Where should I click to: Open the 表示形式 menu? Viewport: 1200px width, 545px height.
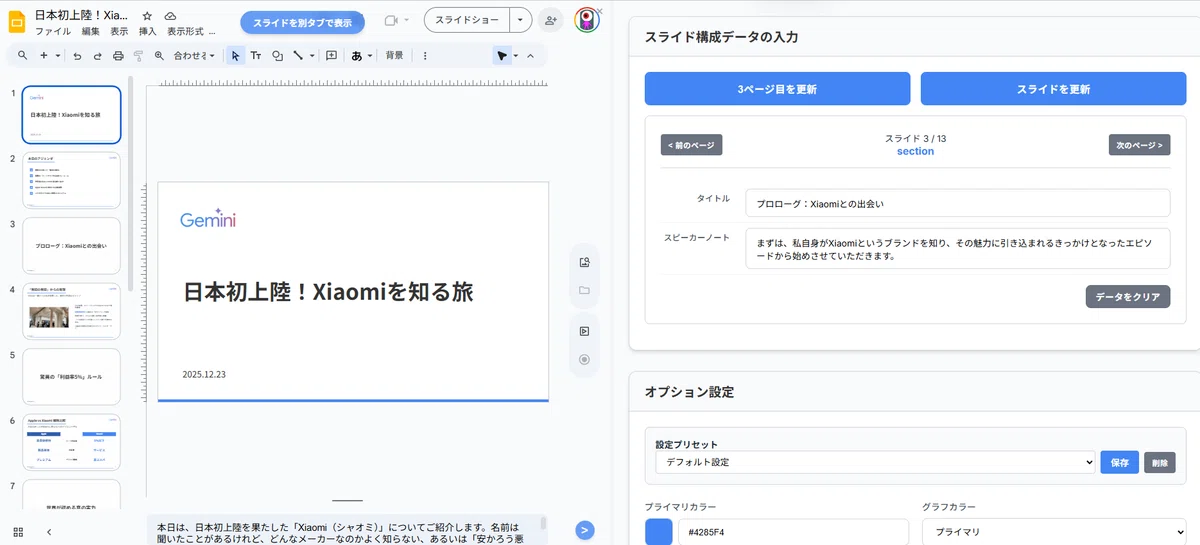[185, 31]
